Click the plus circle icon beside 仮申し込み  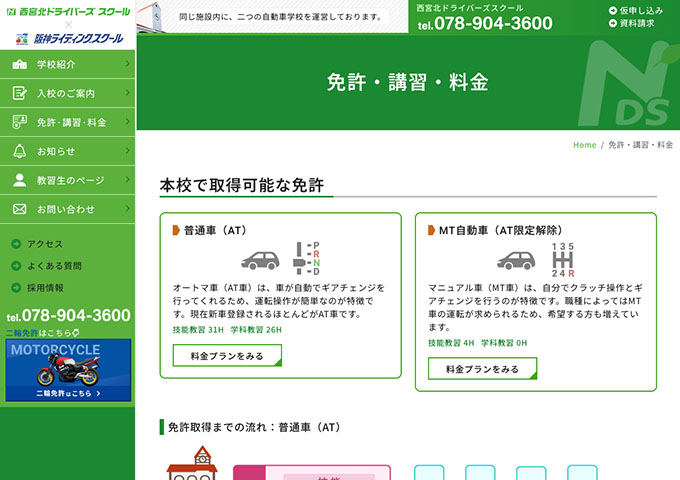[613, 10]
